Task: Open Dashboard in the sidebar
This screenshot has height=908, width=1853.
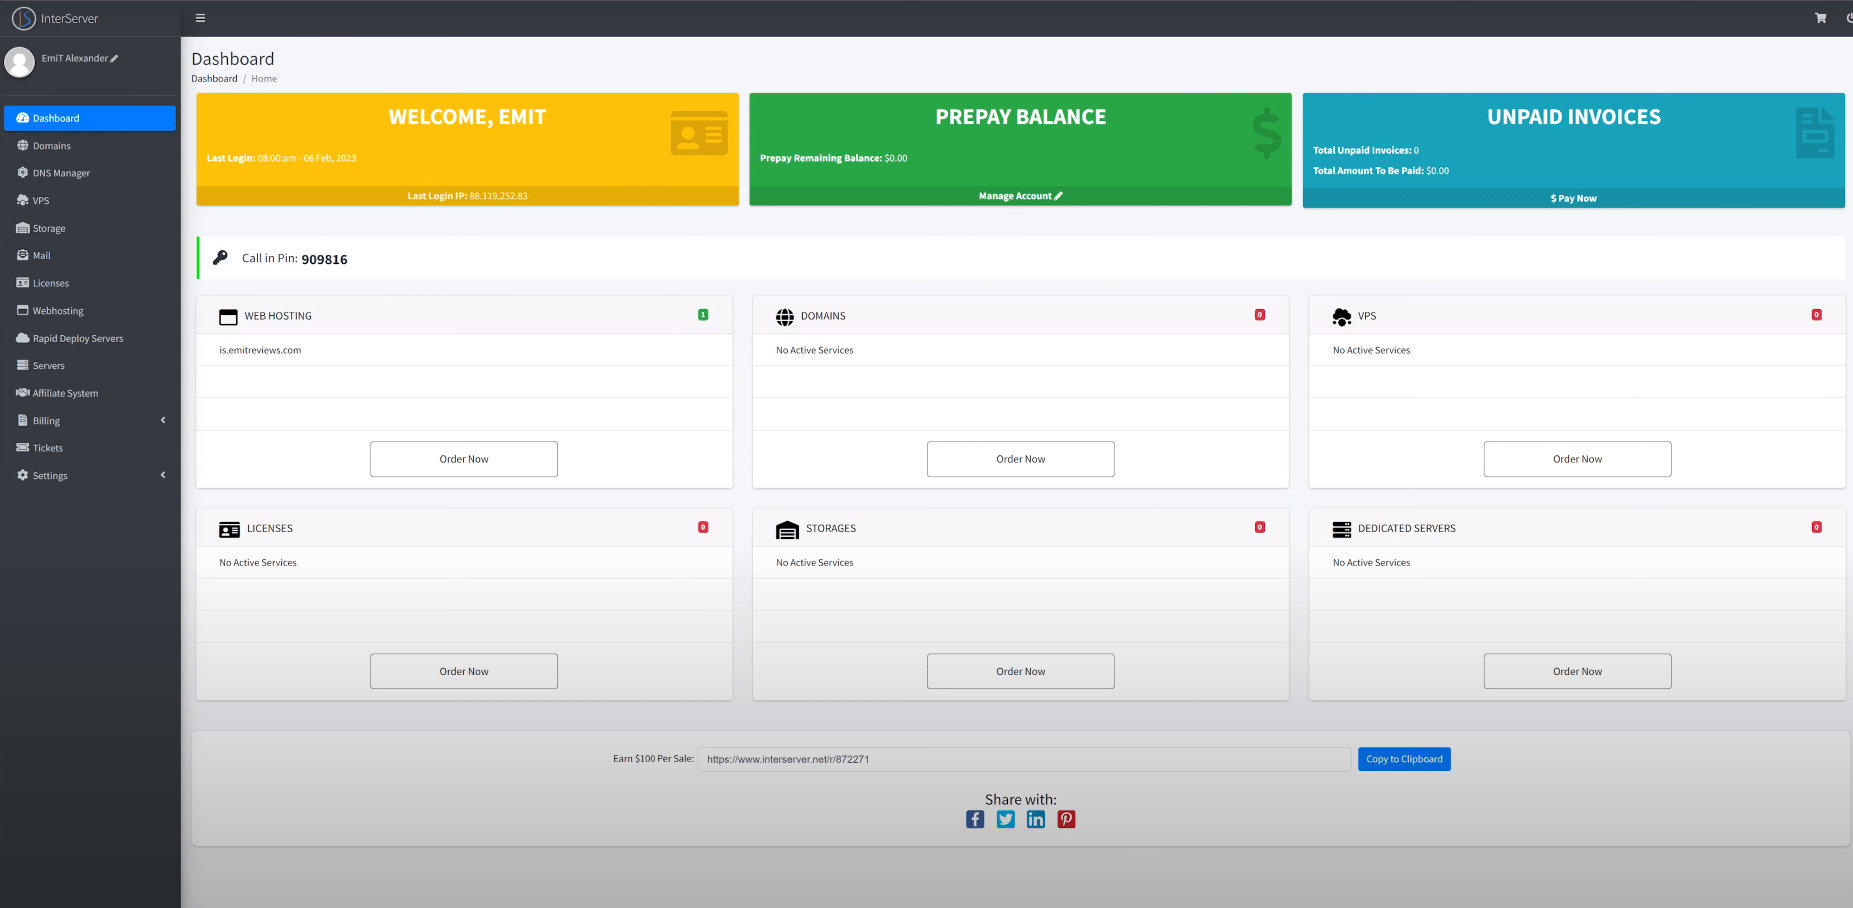Action: 90,118
